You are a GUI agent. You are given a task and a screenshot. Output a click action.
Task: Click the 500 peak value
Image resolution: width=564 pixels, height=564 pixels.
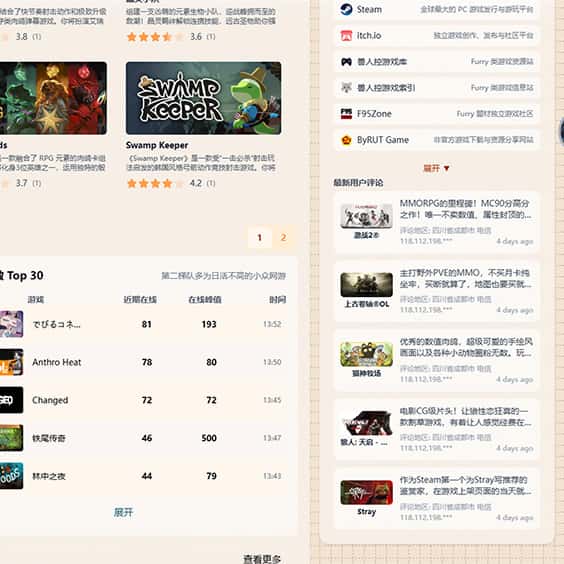209,438
